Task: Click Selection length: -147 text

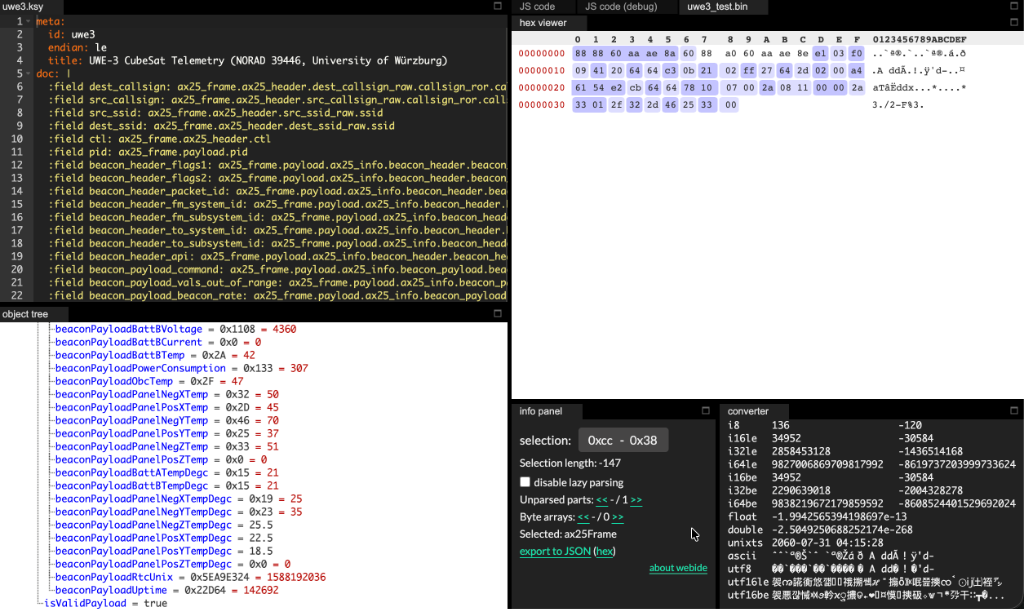Action: pos(569,463)
